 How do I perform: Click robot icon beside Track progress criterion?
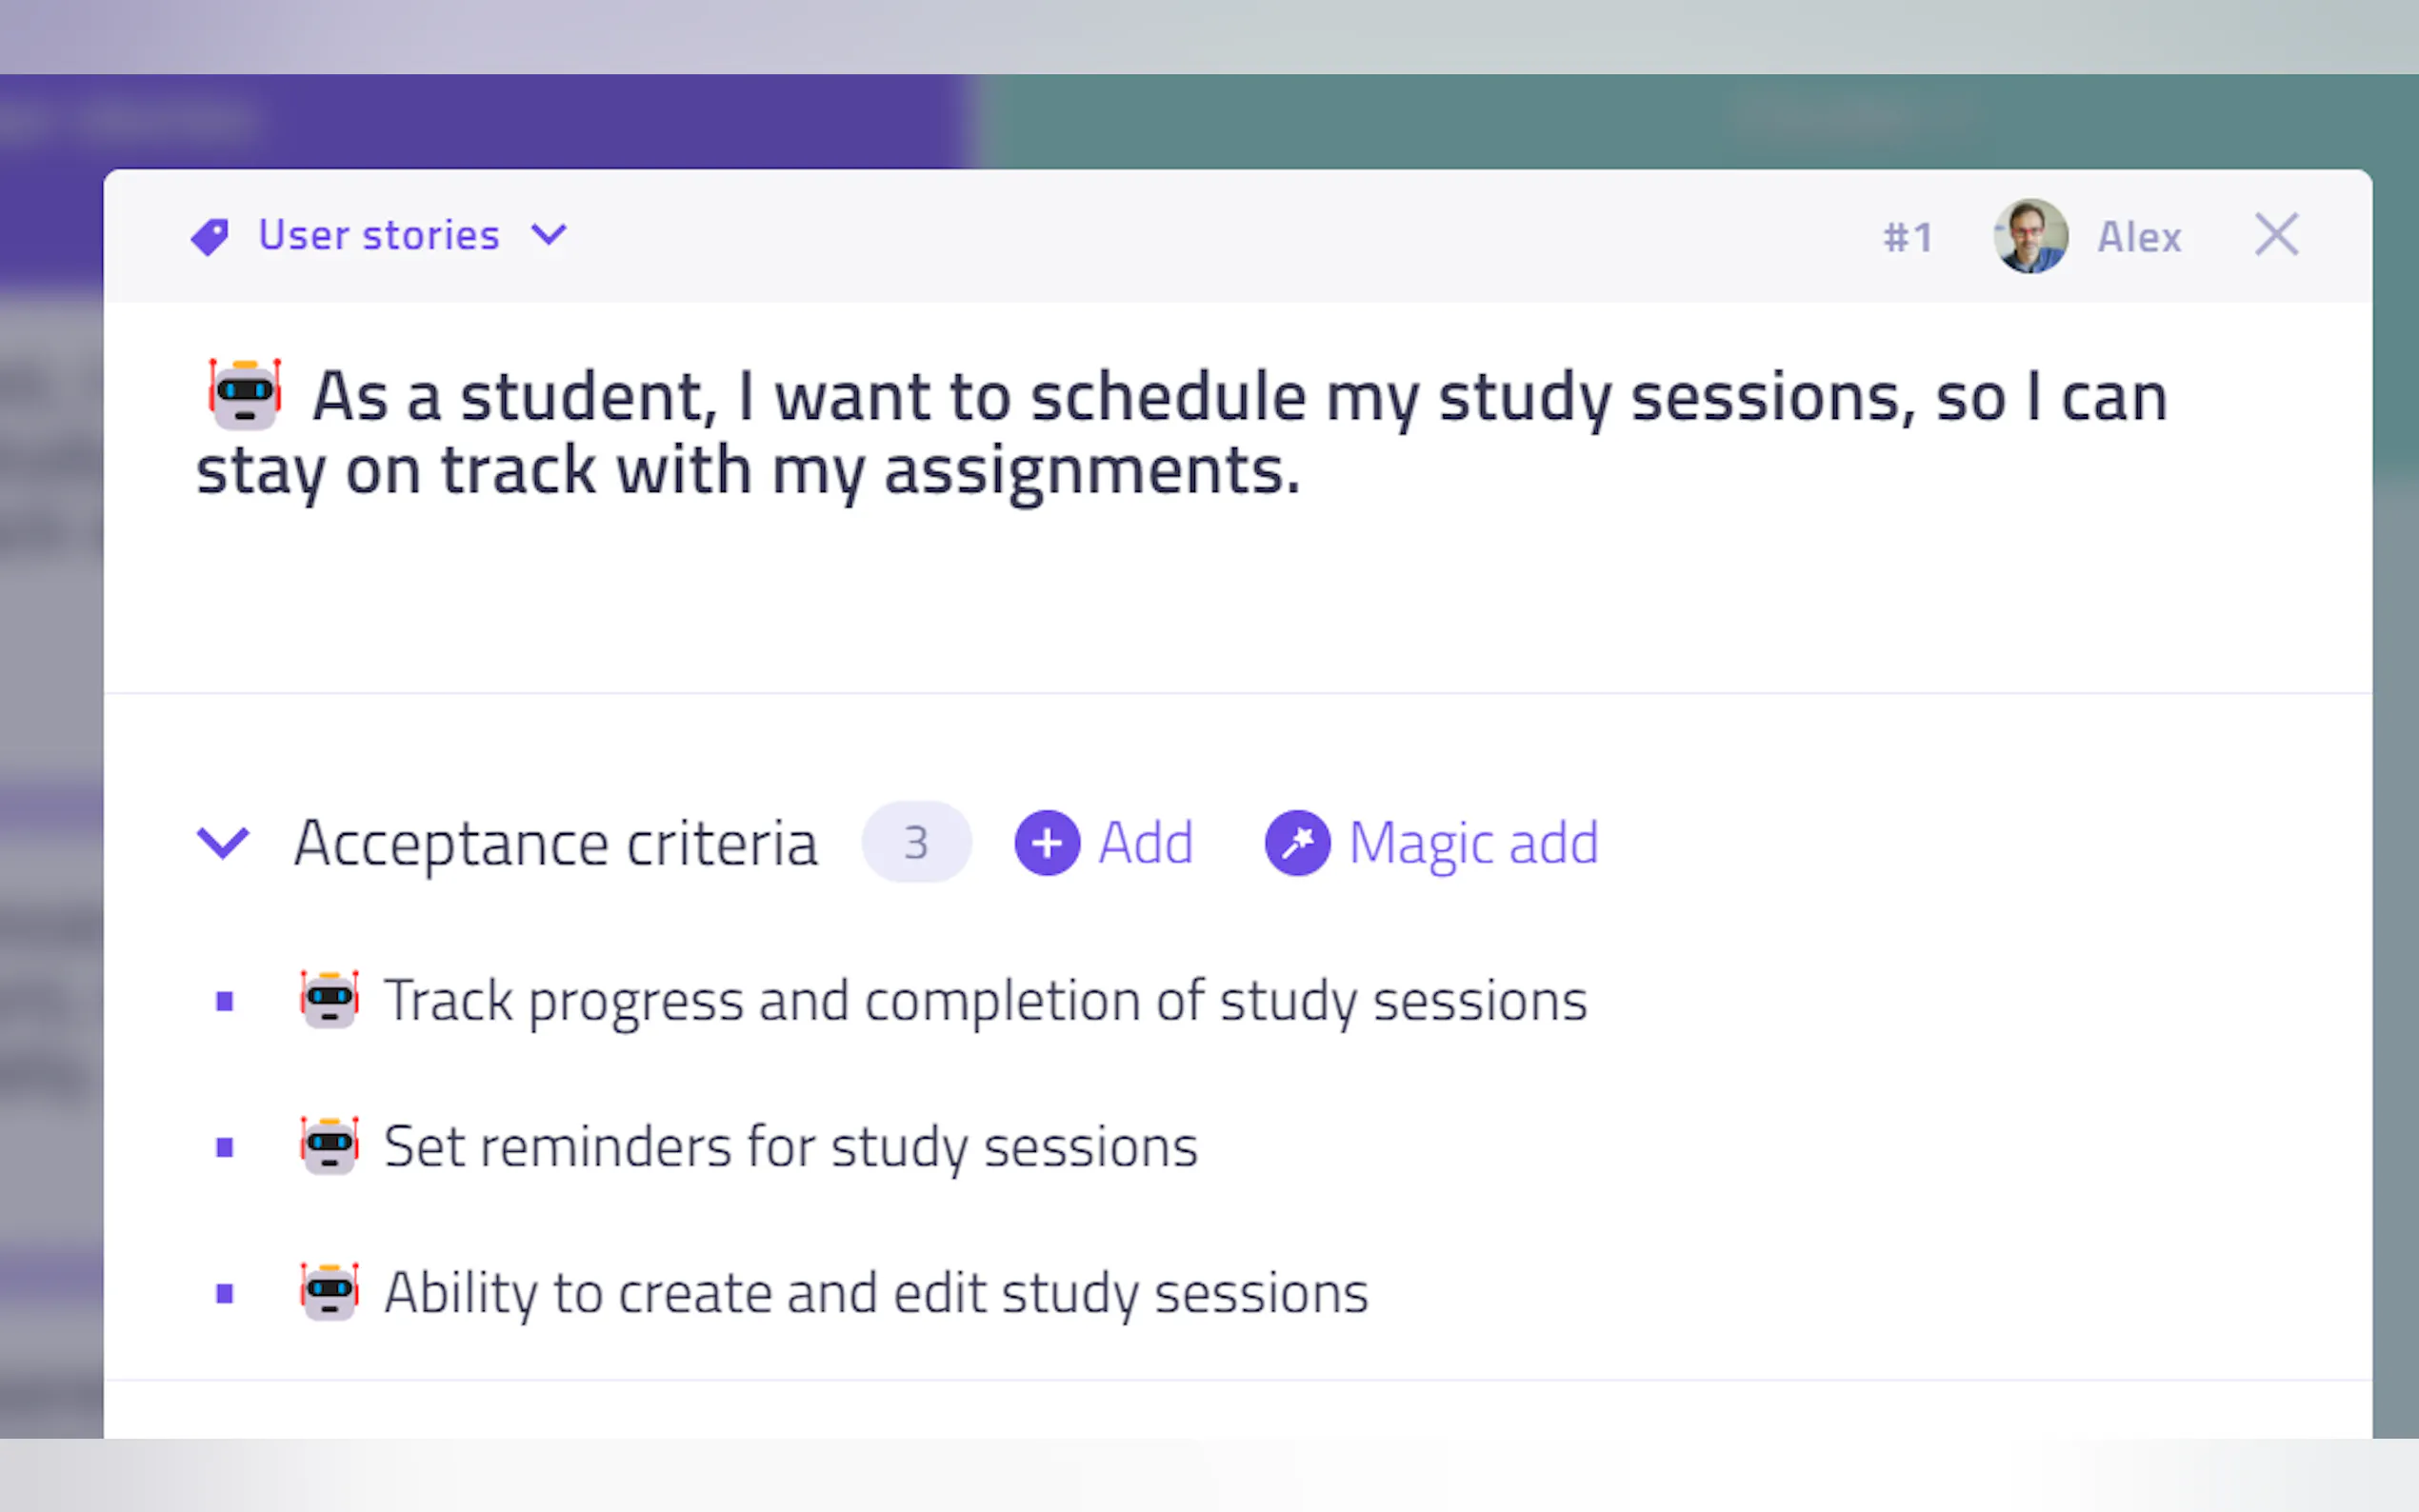329,999
